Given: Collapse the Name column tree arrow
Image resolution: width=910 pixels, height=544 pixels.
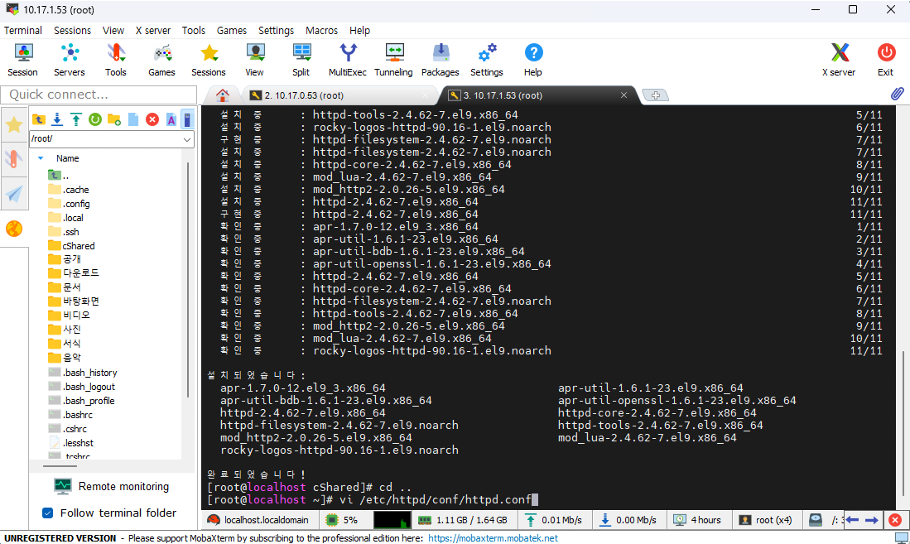Looking at the screenshot, I should (x=41, y=158).
